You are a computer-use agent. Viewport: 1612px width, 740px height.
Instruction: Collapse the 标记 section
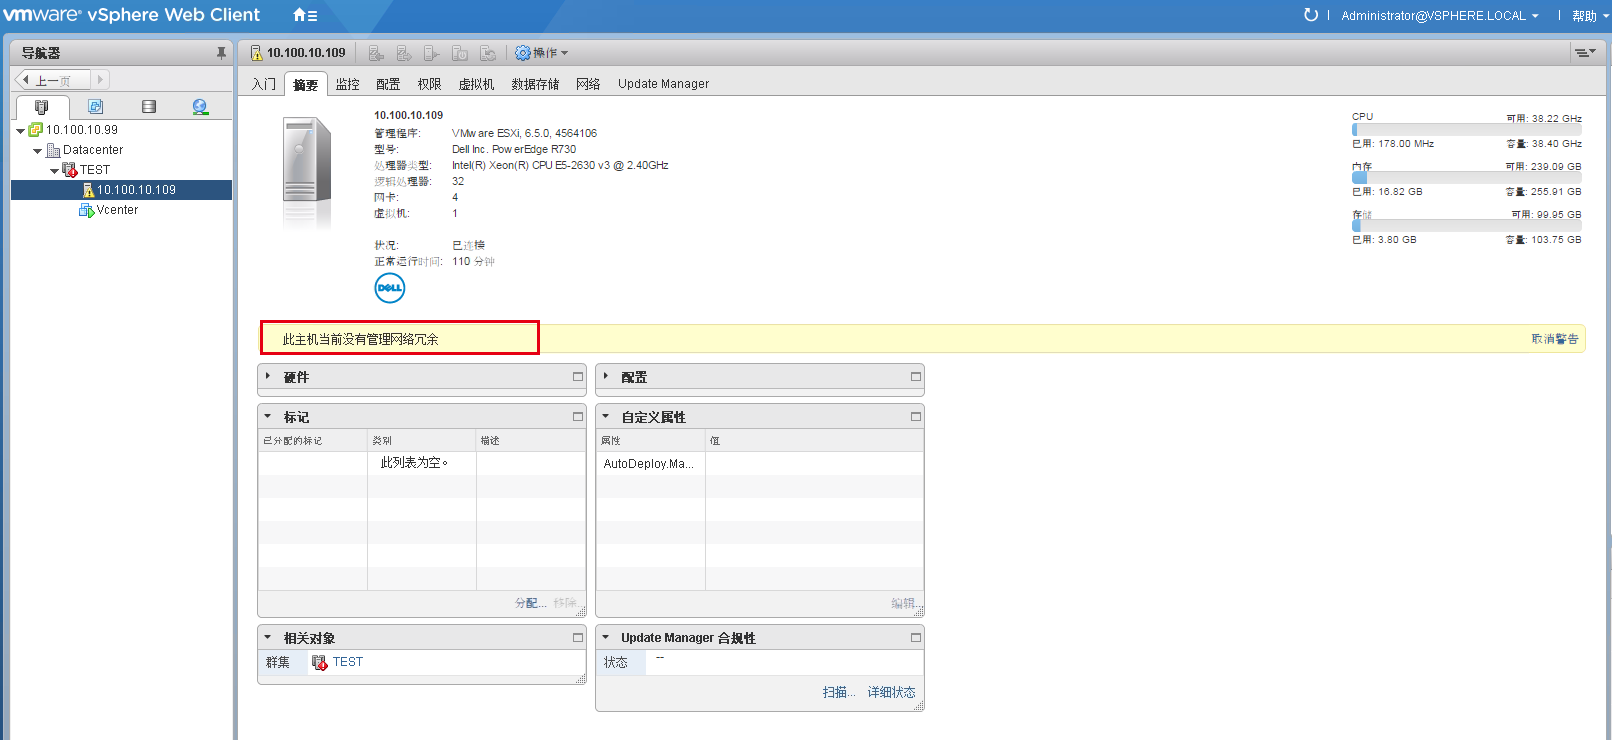pos(268,417)
